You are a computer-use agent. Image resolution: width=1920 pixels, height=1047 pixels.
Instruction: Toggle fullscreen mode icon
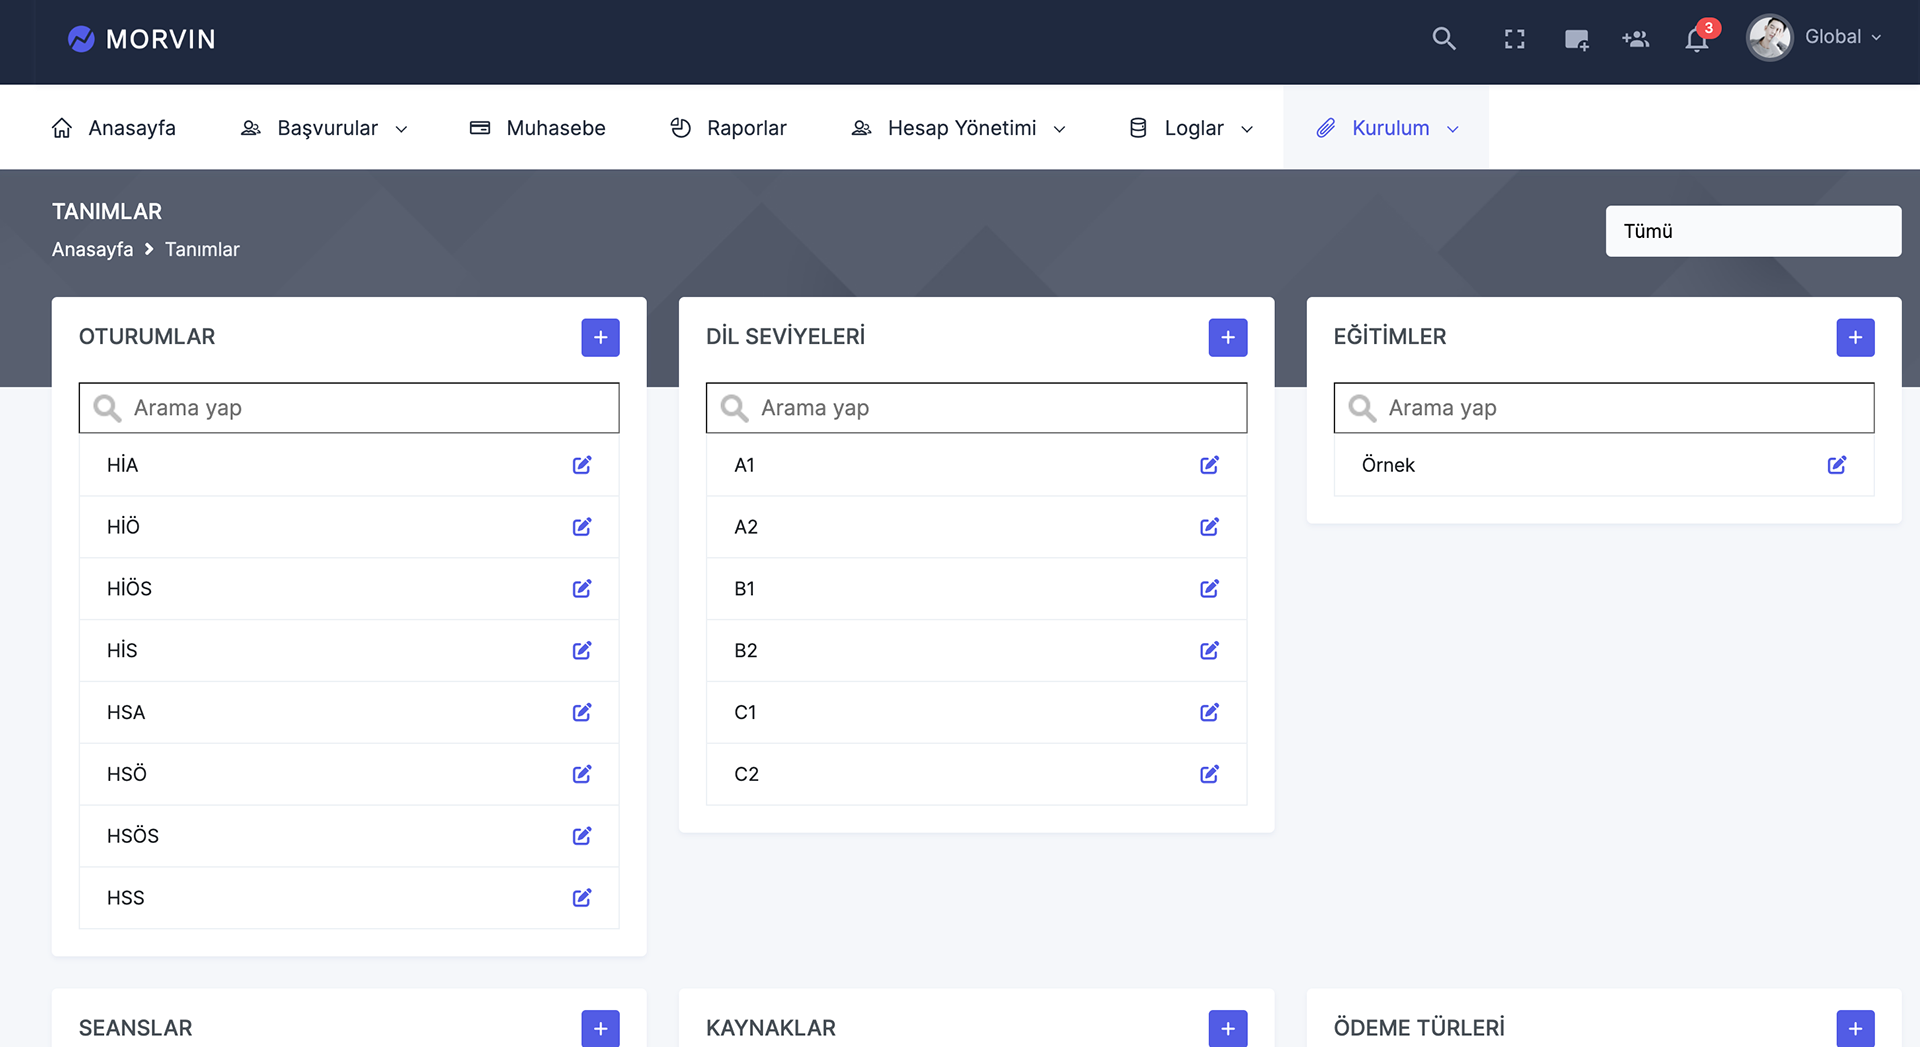coord(1514,39)
